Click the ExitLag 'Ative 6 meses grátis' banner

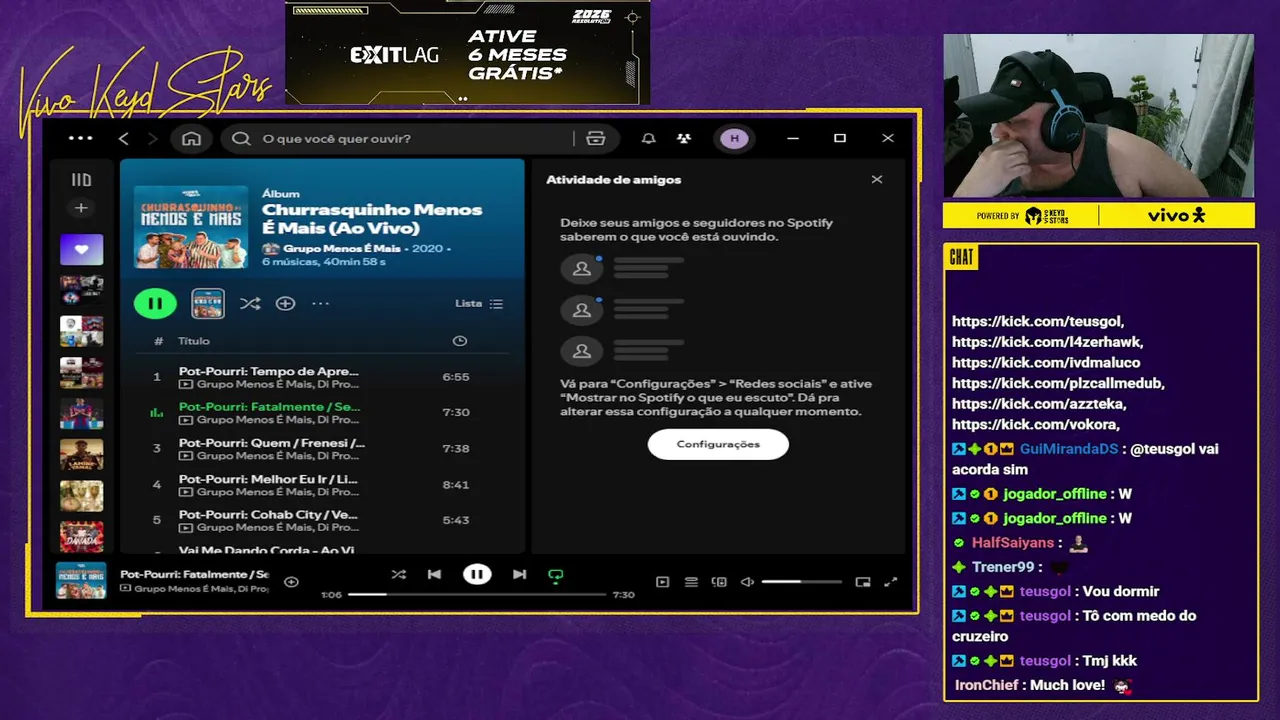(467, 53)
